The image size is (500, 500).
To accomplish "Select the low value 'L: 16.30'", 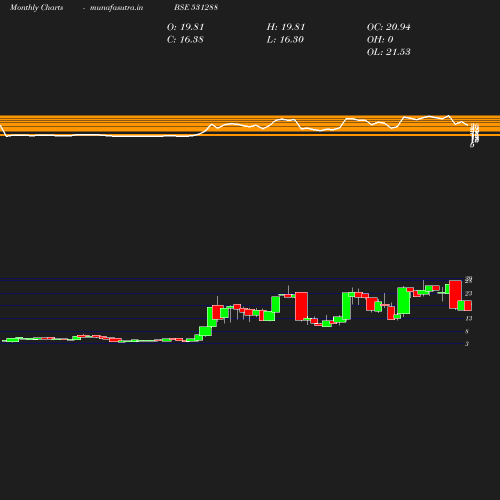I will coord(285,40).
